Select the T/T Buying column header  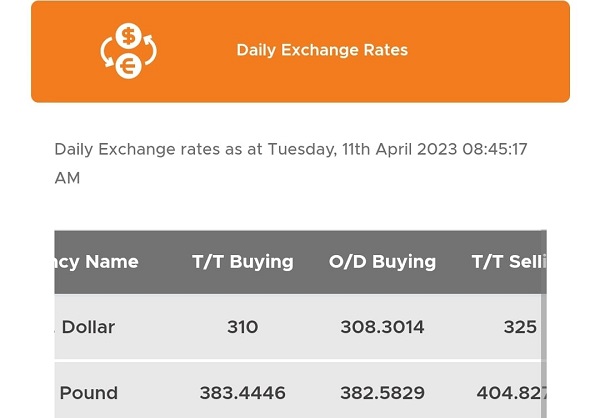coord(243,262)
